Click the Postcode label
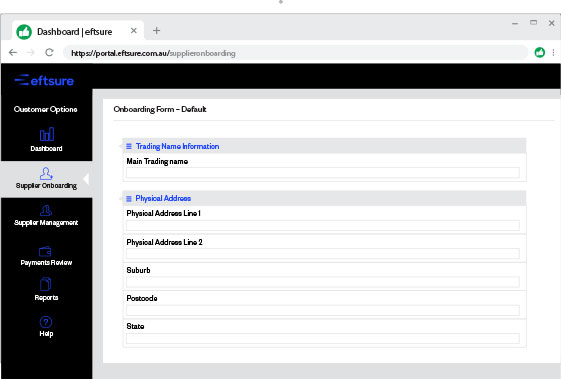 142,298
